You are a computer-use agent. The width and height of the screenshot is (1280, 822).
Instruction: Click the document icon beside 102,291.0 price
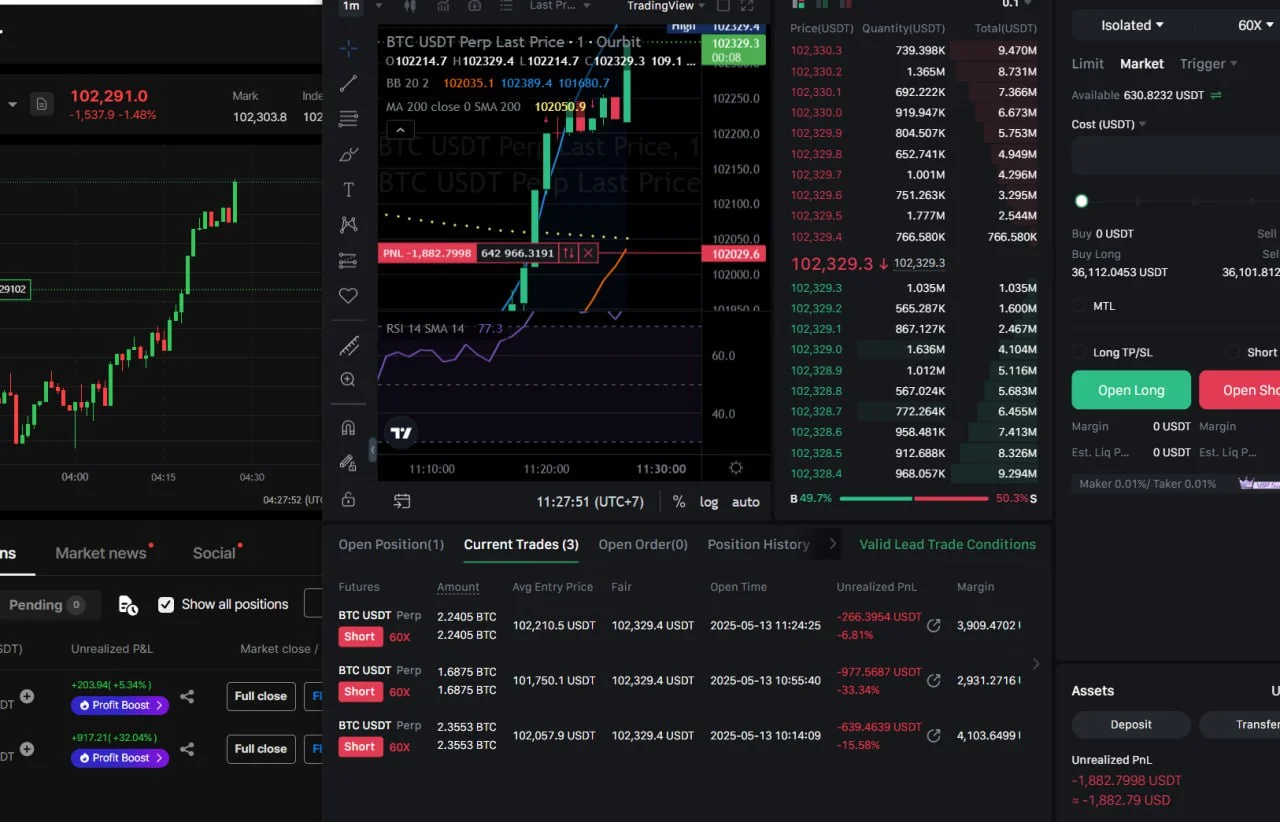pos(41,104)
